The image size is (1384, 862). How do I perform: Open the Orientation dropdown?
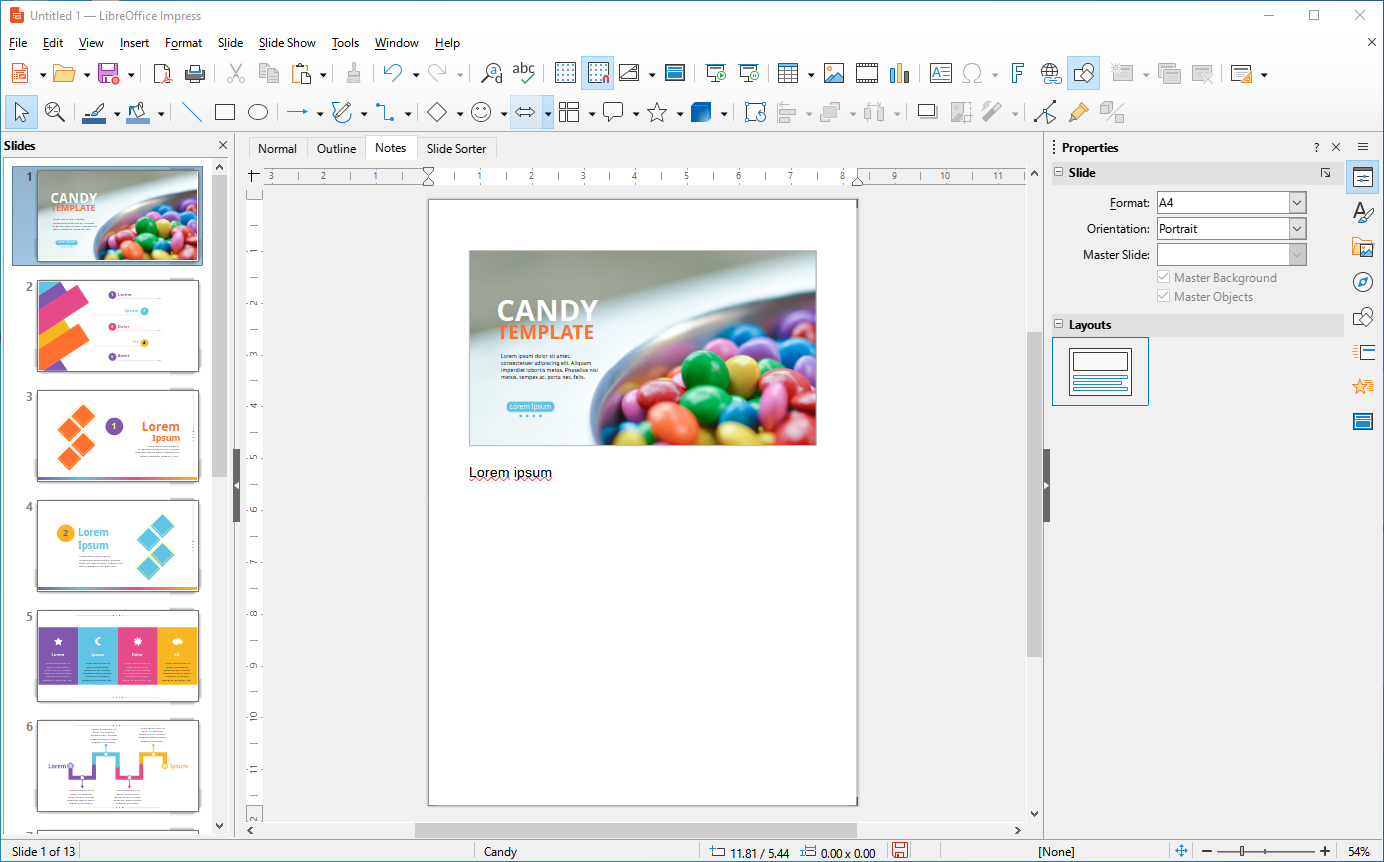point(1297,229)
